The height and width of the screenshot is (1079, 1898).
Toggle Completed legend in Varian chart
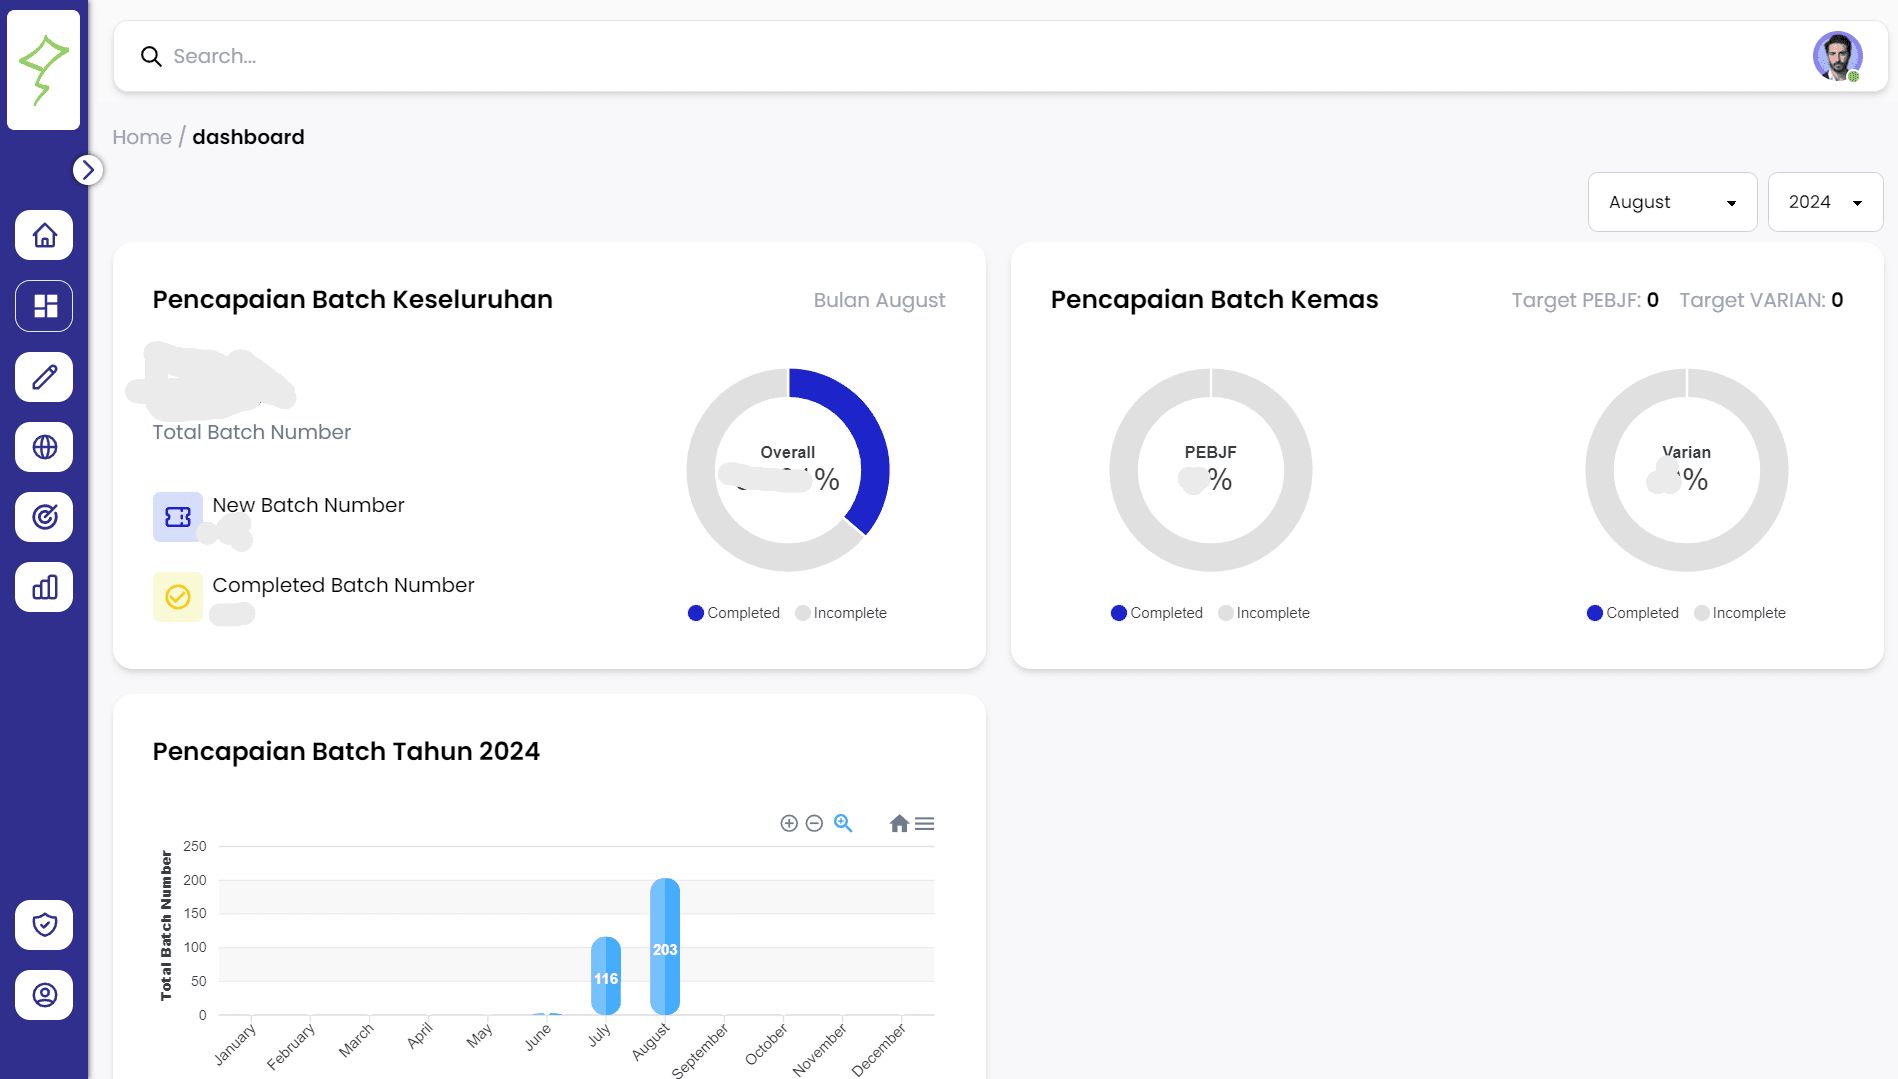pos(1633,613)
